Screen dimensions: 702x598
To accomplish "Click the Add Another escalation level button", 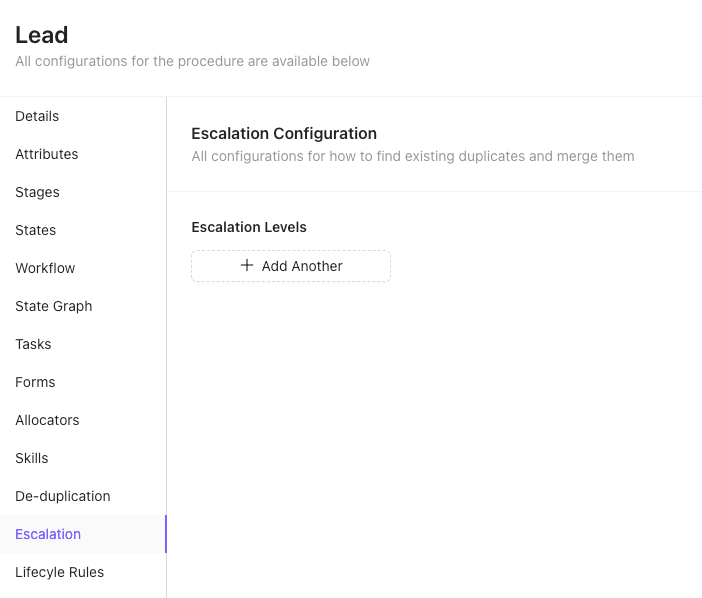I will pyautogui.click(x=291, y=266).
